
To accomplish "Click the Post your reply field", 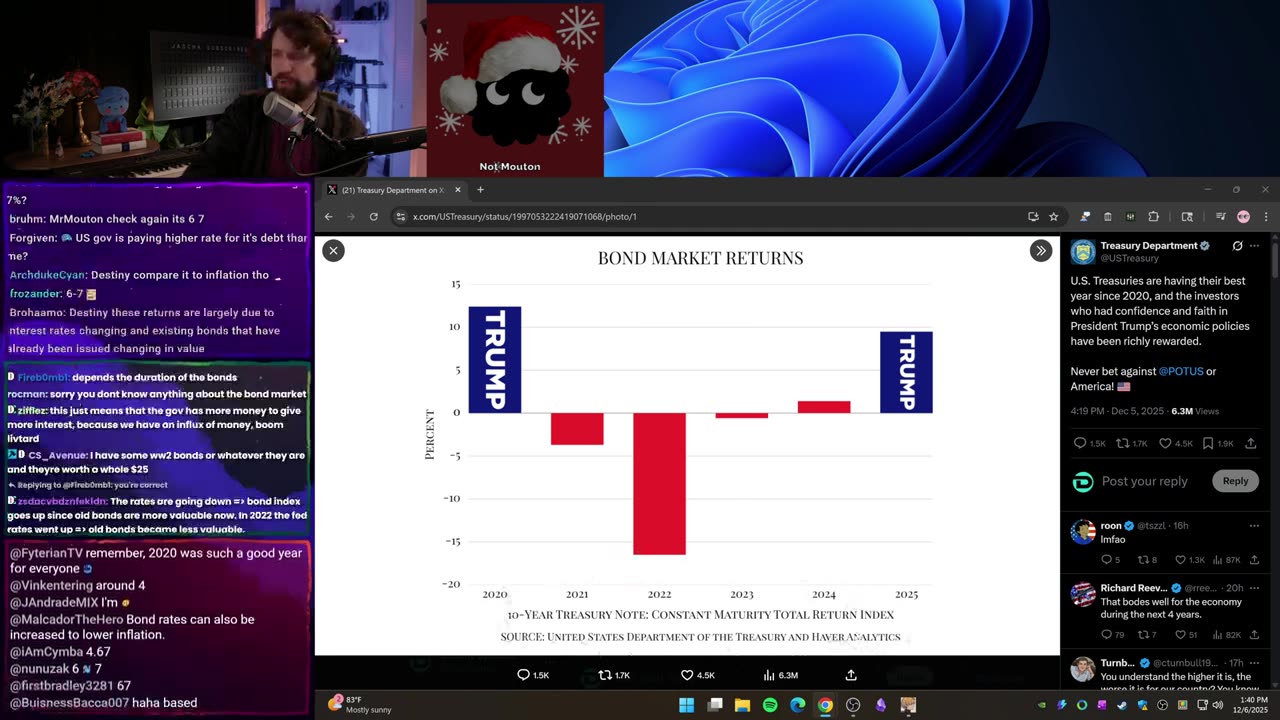I will point(1145,481).
